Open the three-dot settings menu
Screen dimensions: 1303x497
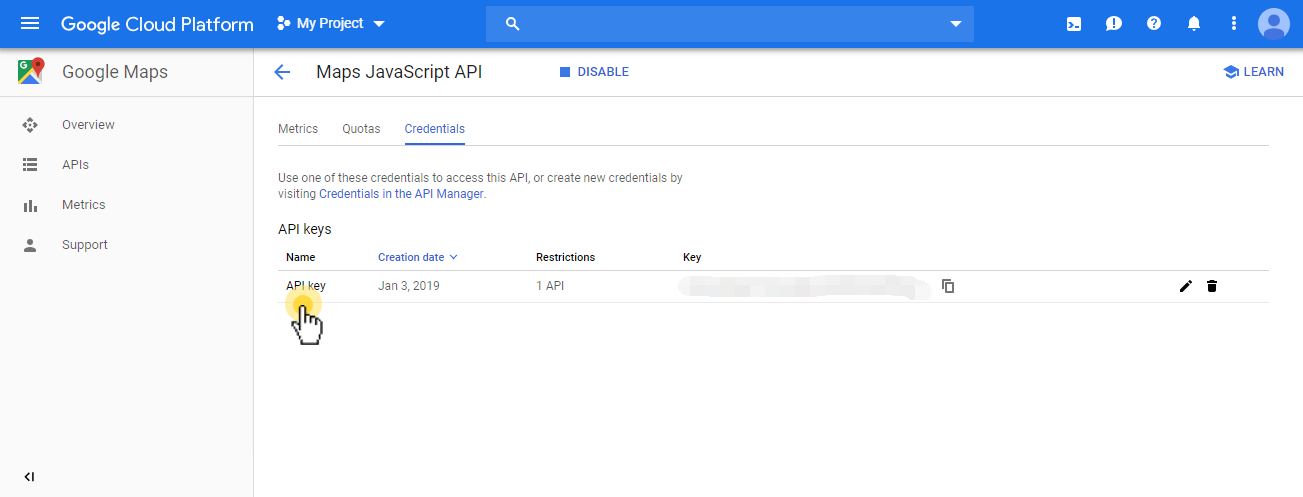click(1234, 24)
